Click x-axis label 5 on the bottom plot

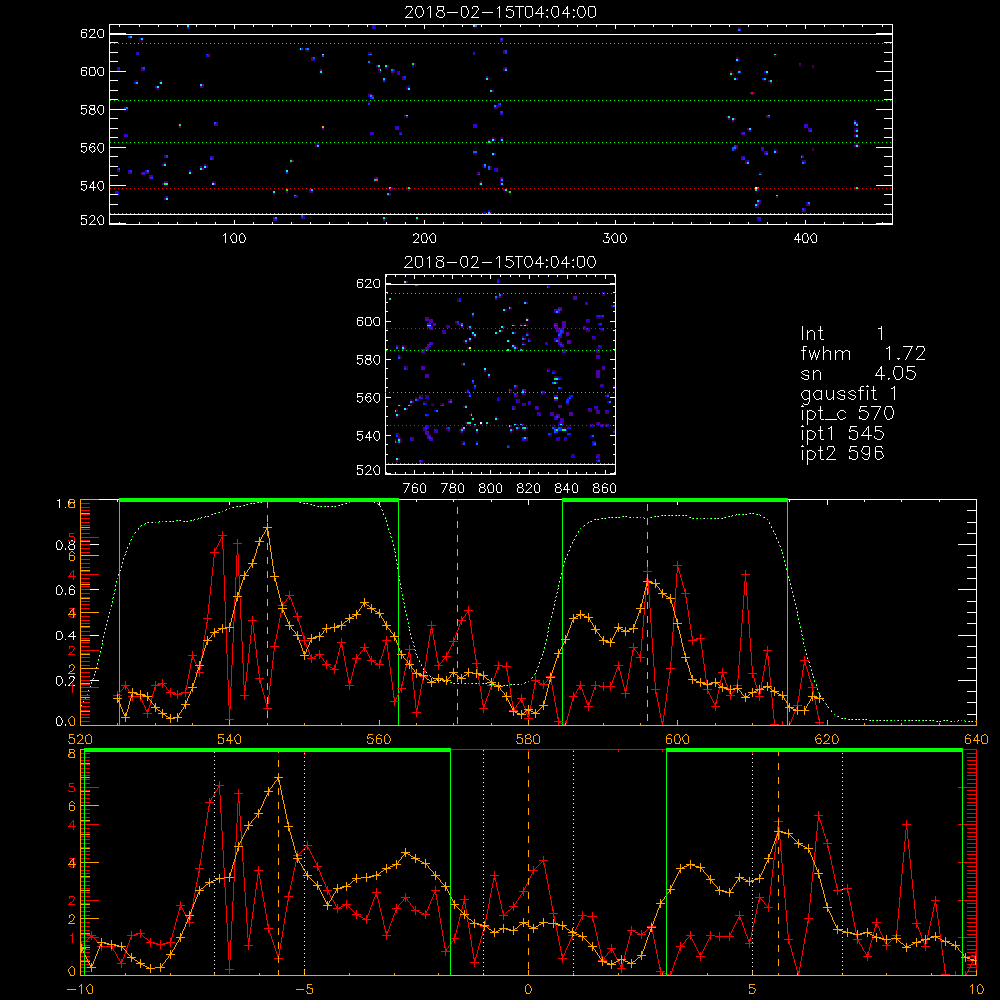pos(753,989)
